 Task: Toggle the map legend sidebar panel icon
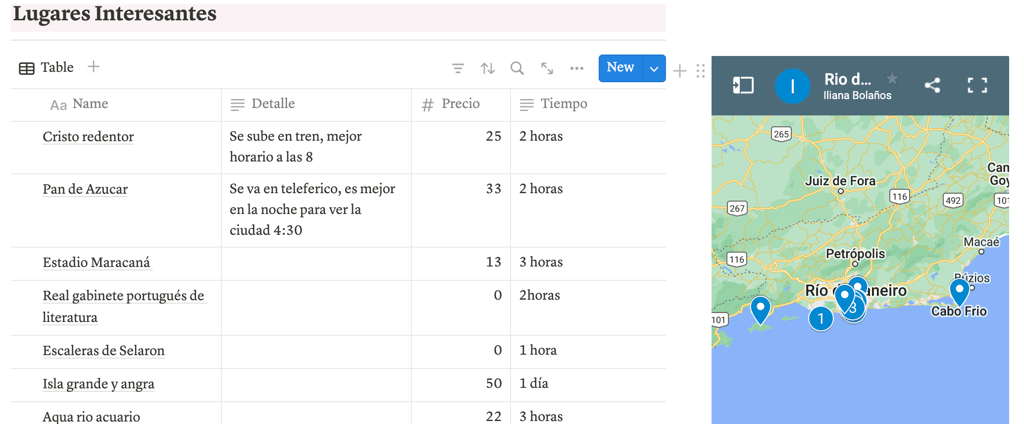click(x=743, y=86)
